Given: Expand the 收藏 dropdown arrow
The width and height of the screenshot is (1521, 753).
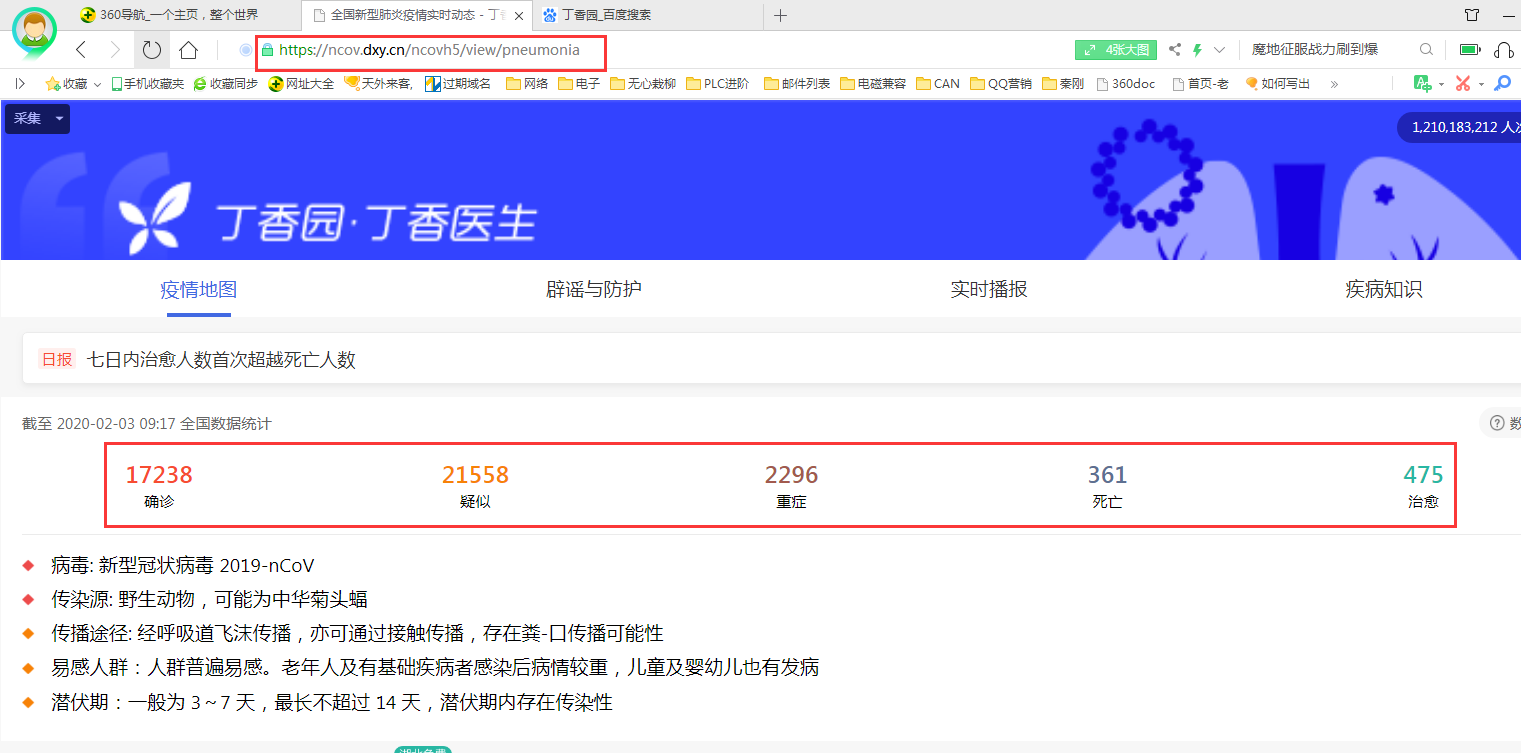Looking at the screenshot, I should (x=97, y=84).
